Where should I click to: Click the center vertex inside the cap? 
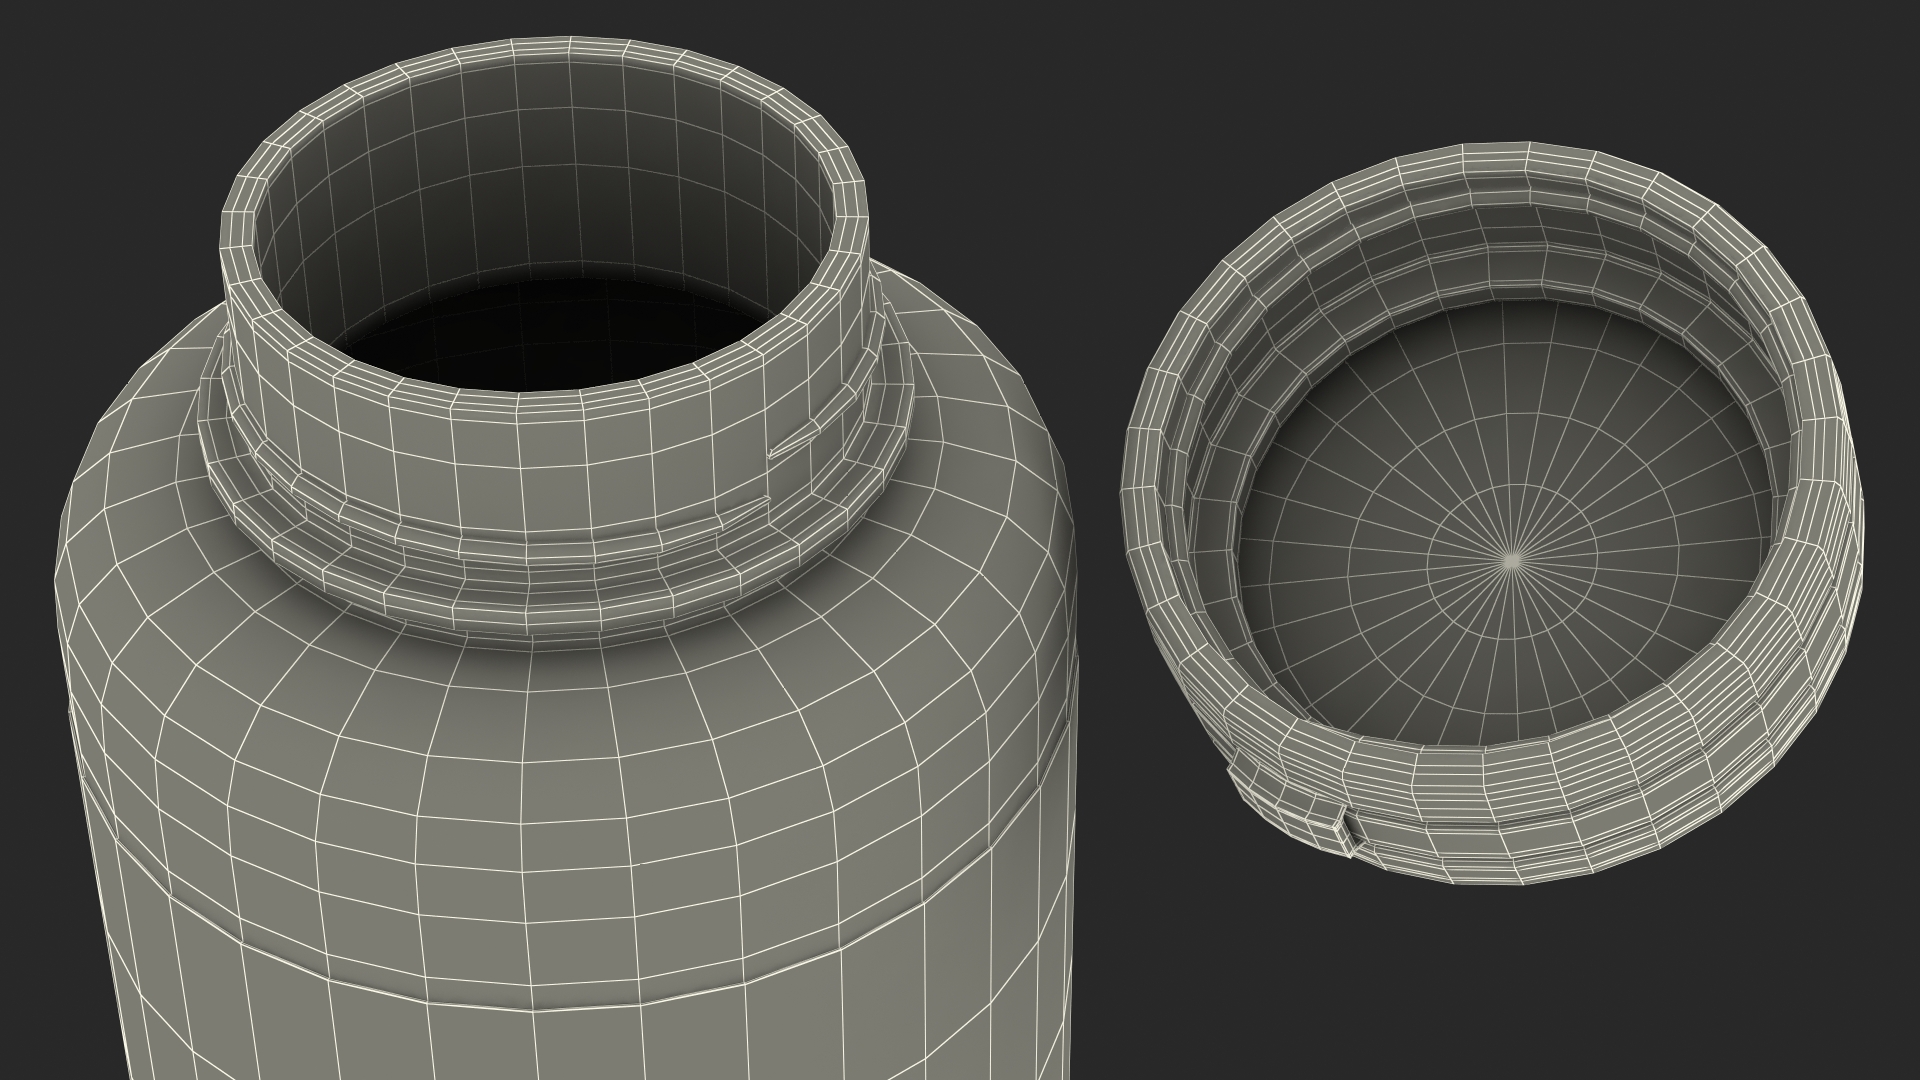[x=1514, y=561]
